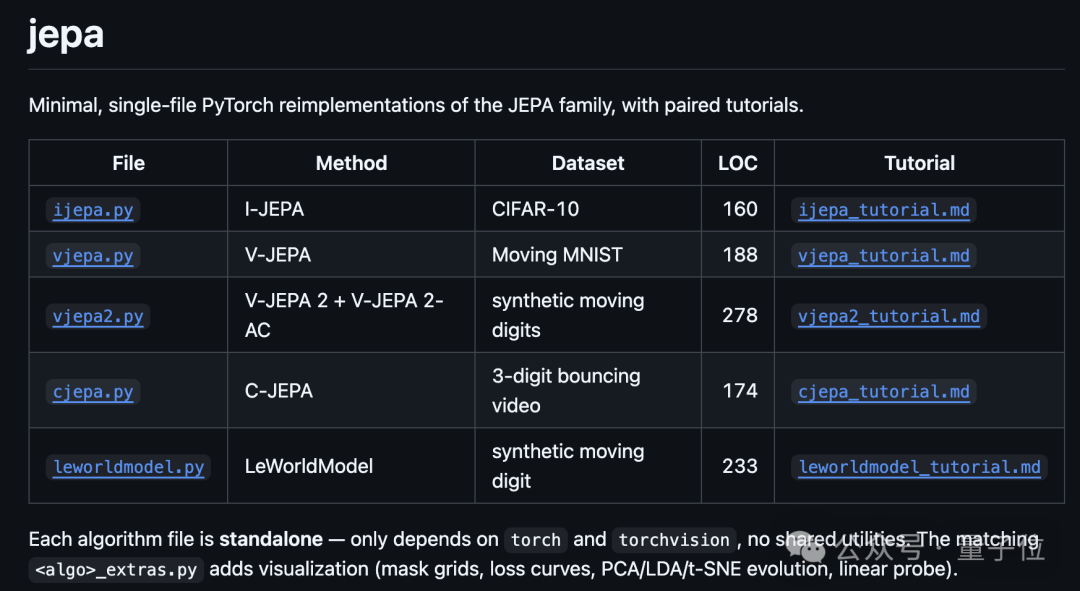Click the LOC column header
The height and width of the screenshot is (591, 1080).
(738, 163)
